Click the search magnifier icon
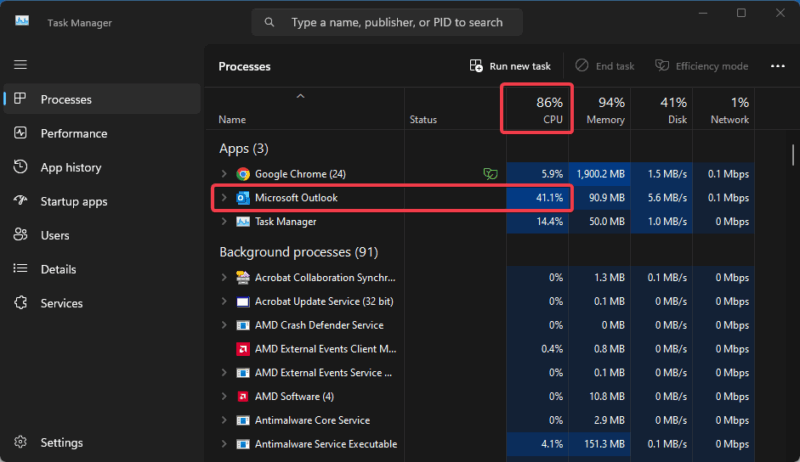 [x=269, y=22]
